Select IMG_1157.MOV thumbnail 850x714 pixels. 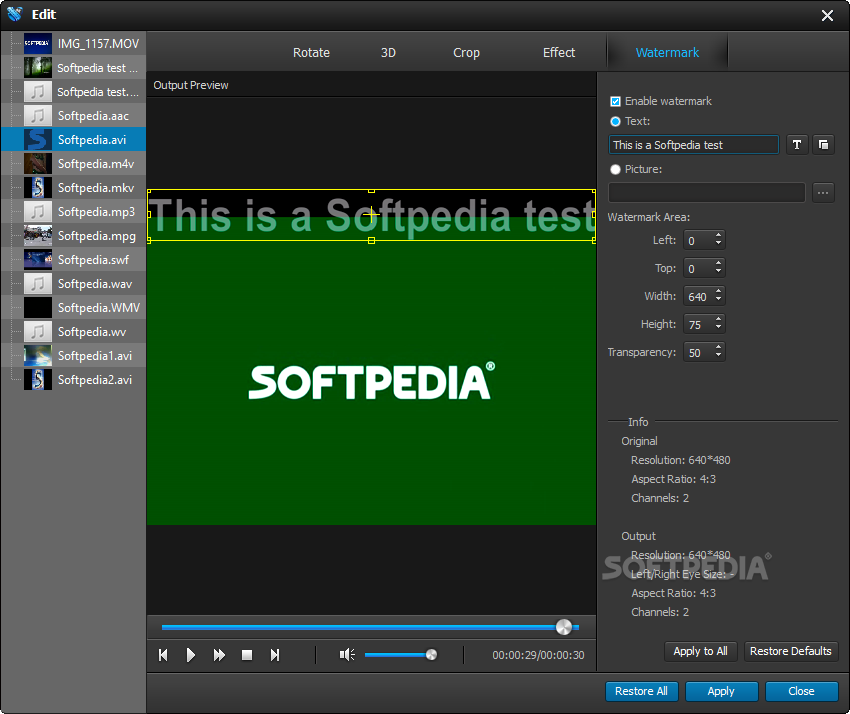(38, 44)
